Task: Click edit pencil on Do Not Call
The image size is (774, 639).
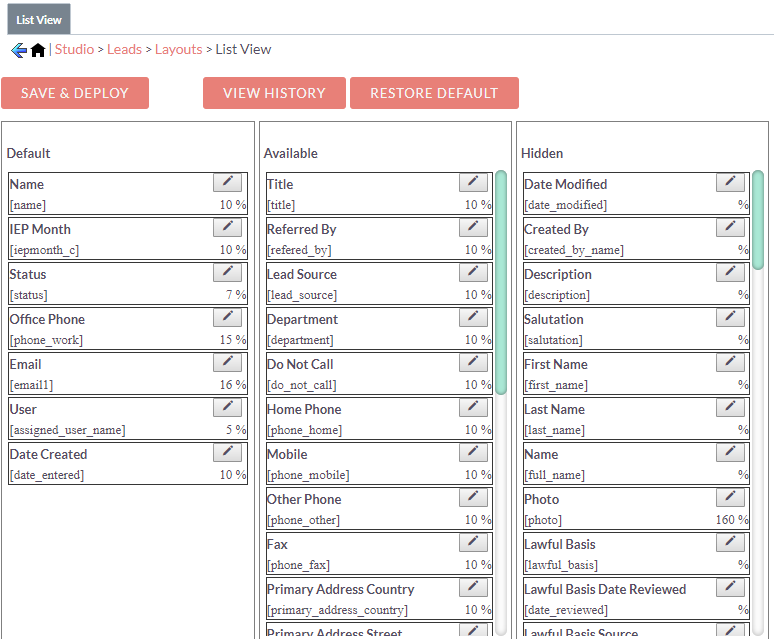Action: [473, 362]
